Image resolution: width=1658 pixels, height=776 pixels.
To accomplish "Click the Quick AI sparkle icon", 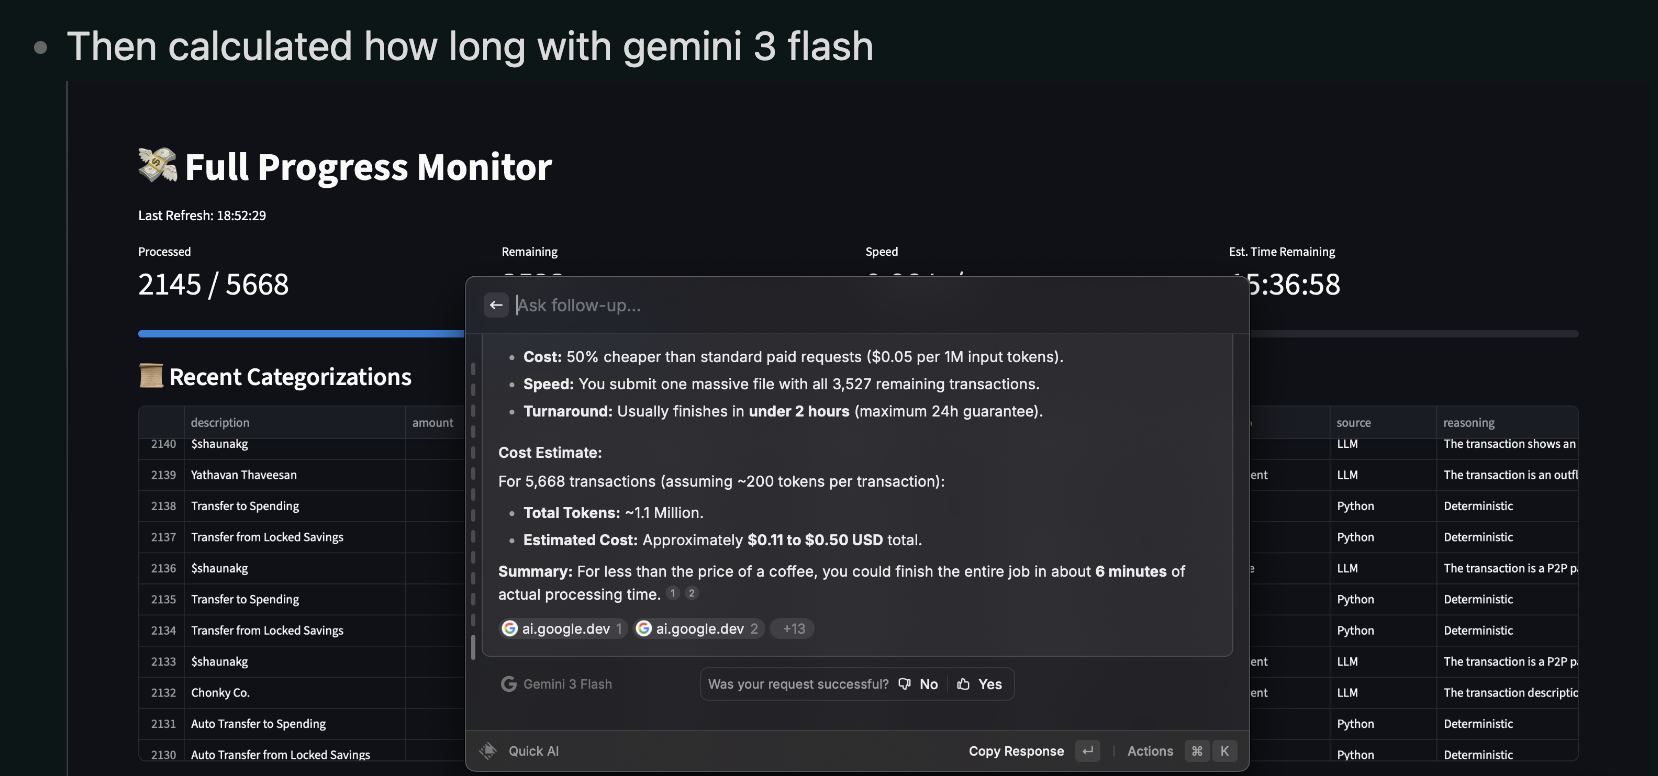I will tap(488, 751).
